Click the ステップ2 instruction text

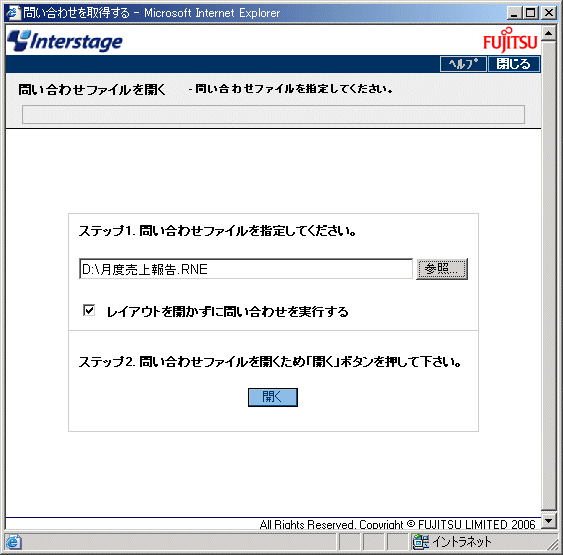270,362
